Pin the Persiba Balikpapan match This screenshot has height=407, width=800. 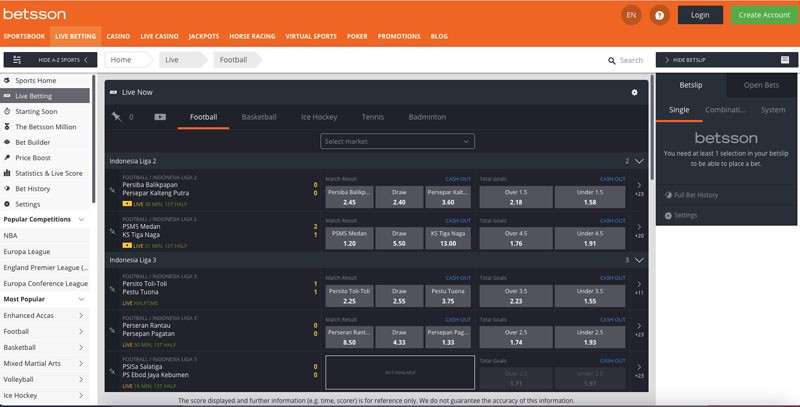coord(112,190)
